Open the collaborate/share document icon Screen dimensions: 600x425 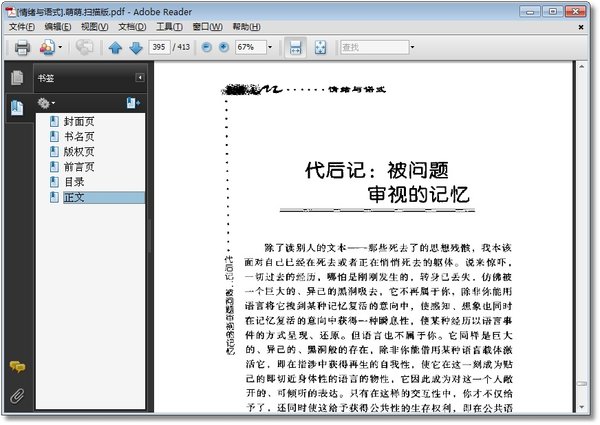(x=47, y=48)
